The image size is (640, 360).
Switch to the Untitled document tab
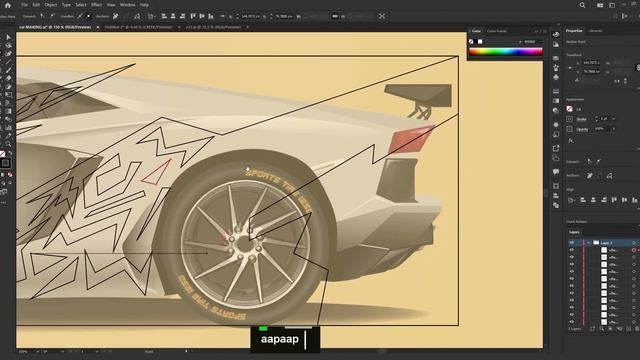139,27
